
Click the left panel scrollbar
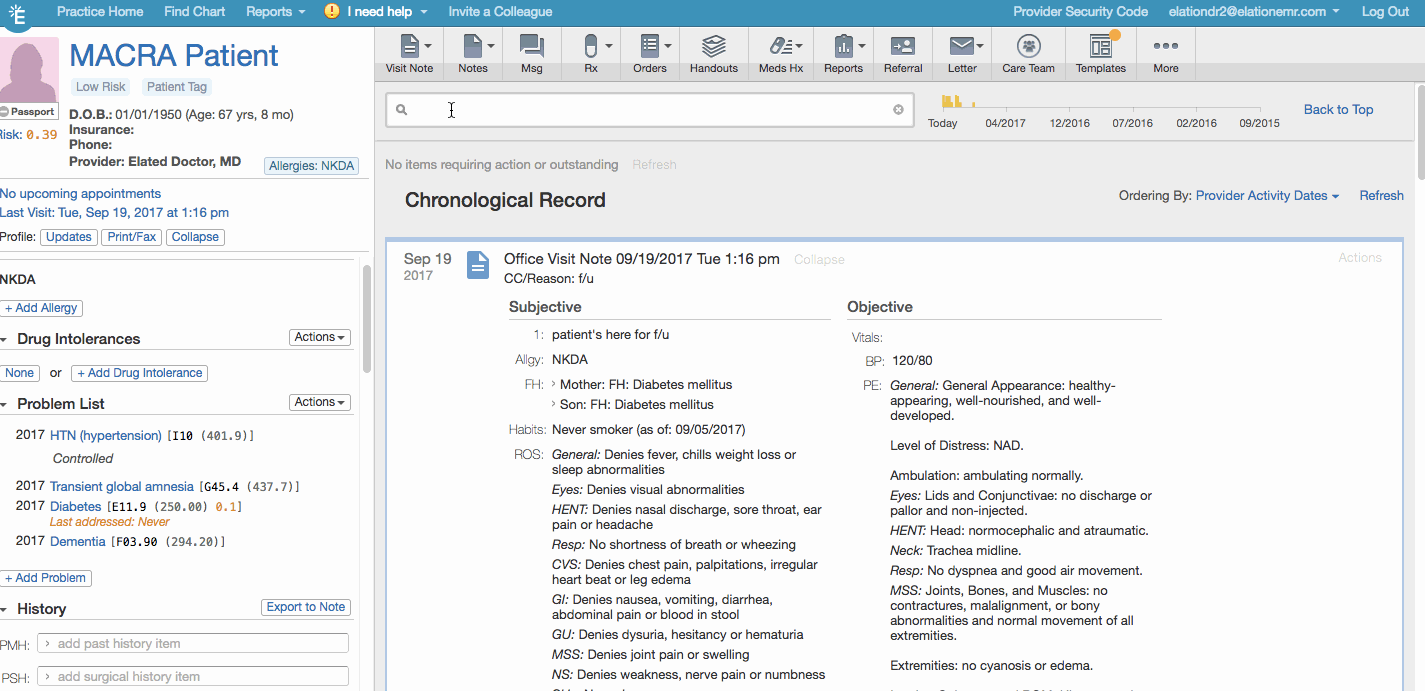pos(367,320)
